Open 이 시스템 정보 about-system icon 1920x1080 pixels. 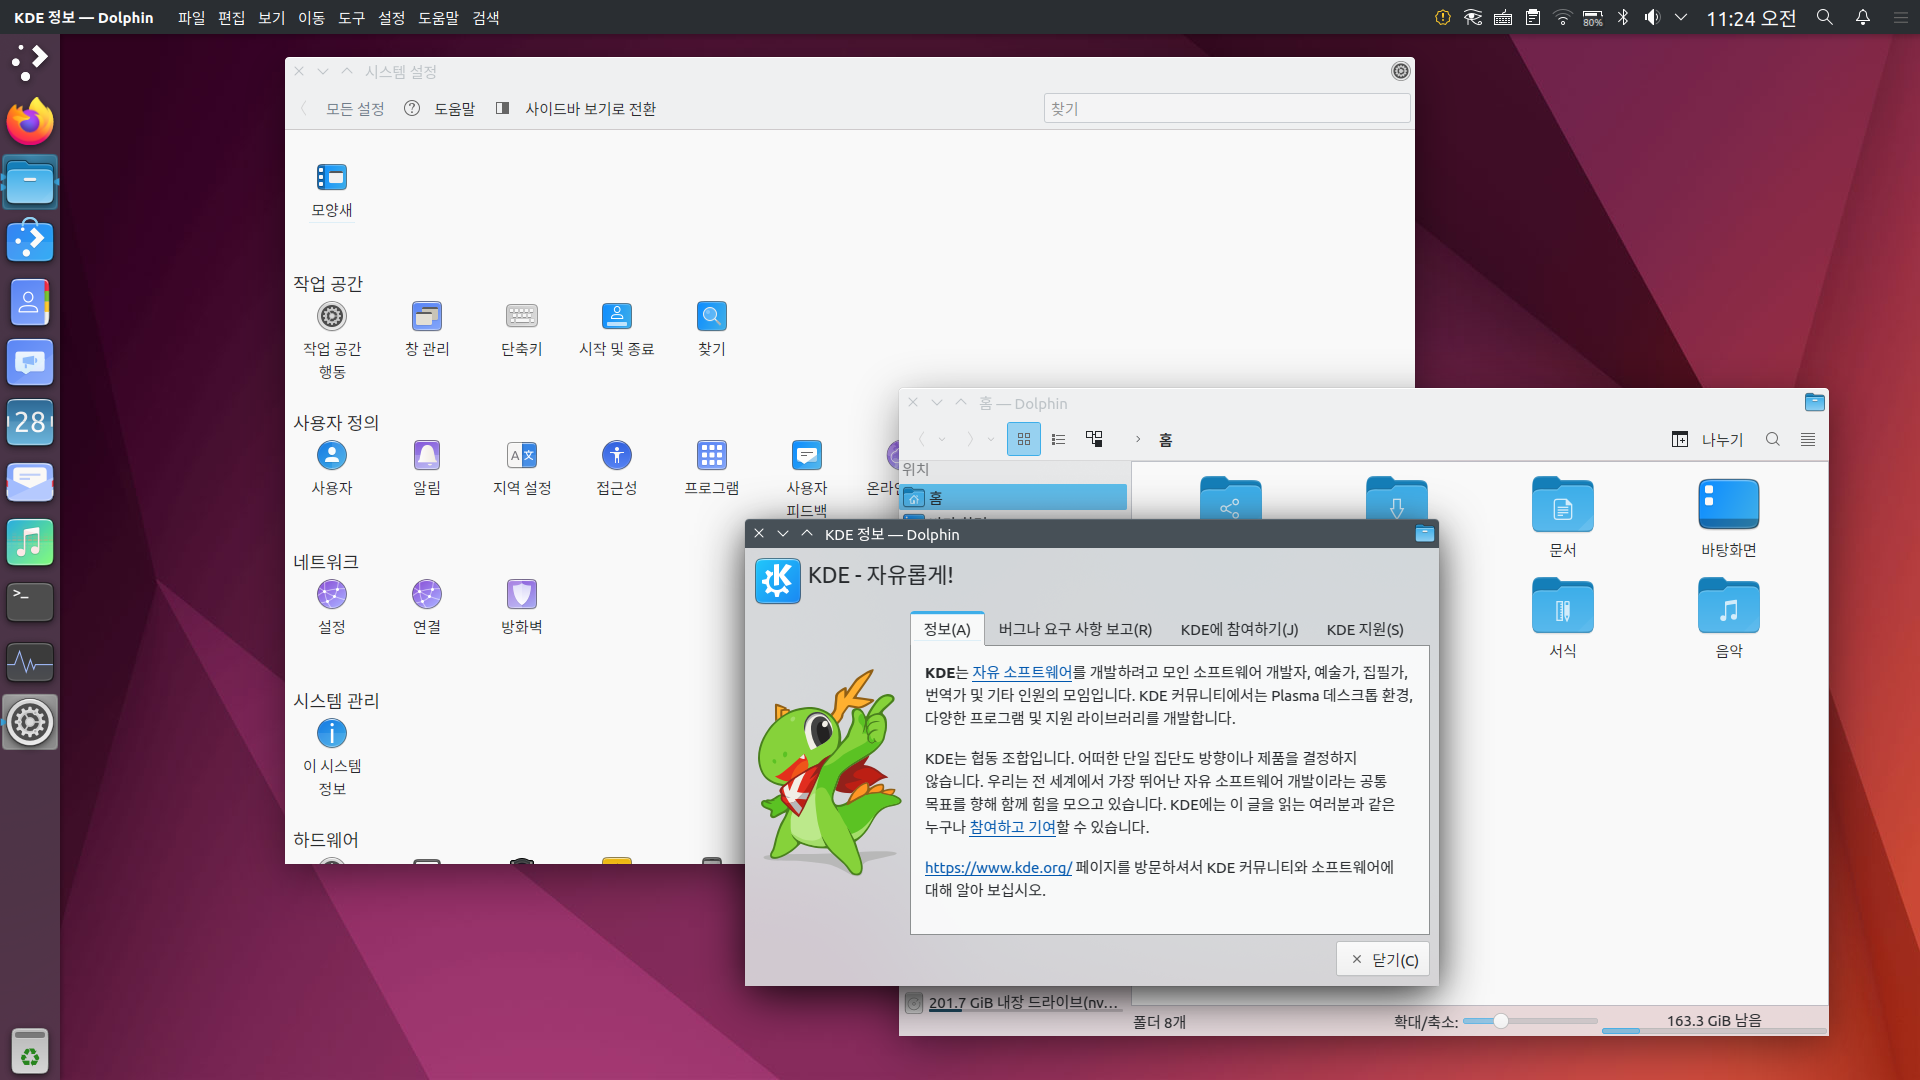tap(331, 734)
